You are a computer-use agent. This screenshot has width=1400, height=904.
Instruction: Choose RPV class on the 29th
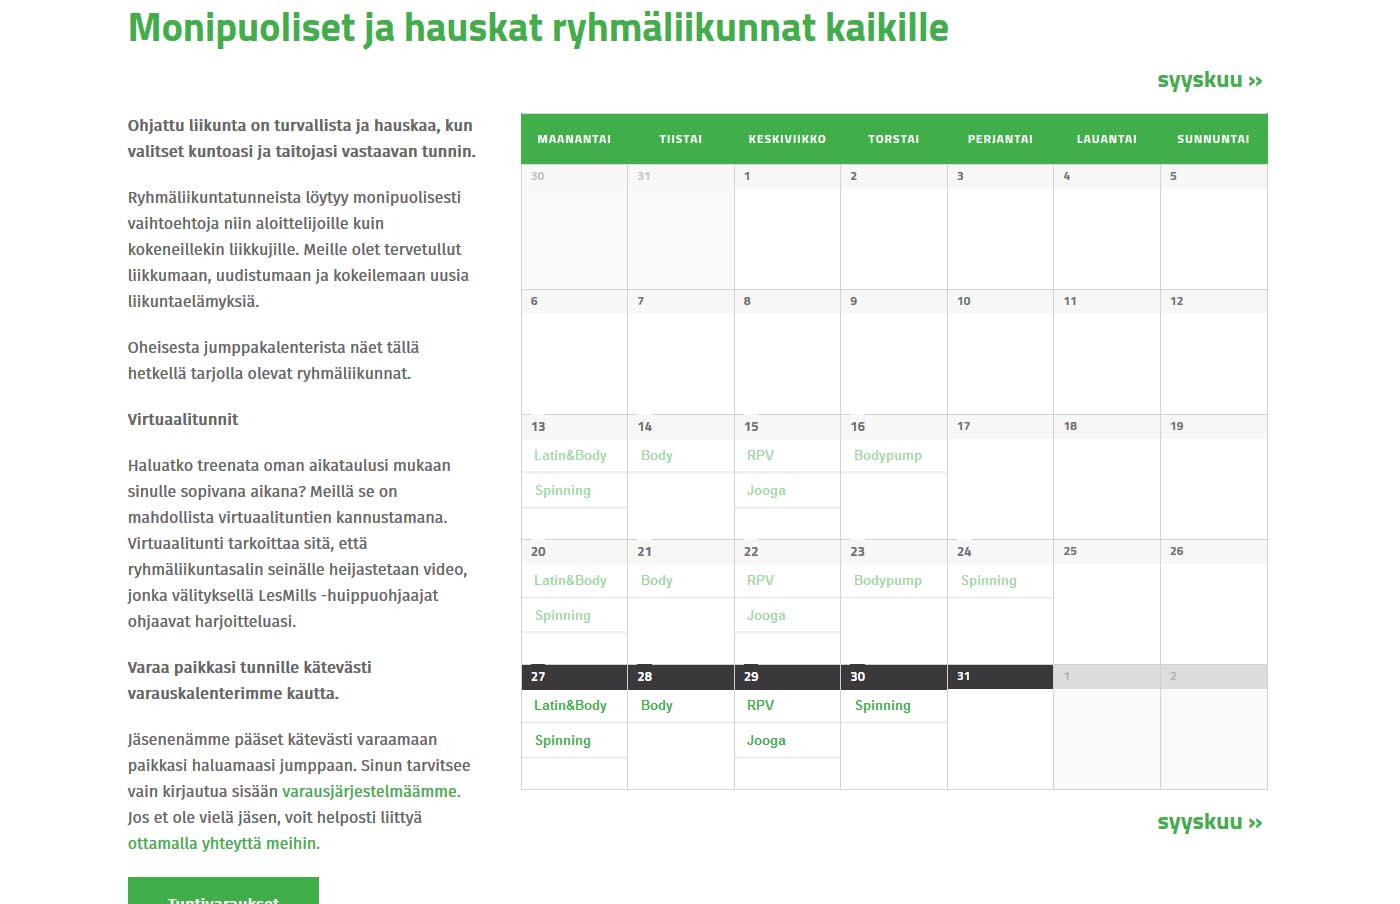(760, 705)
